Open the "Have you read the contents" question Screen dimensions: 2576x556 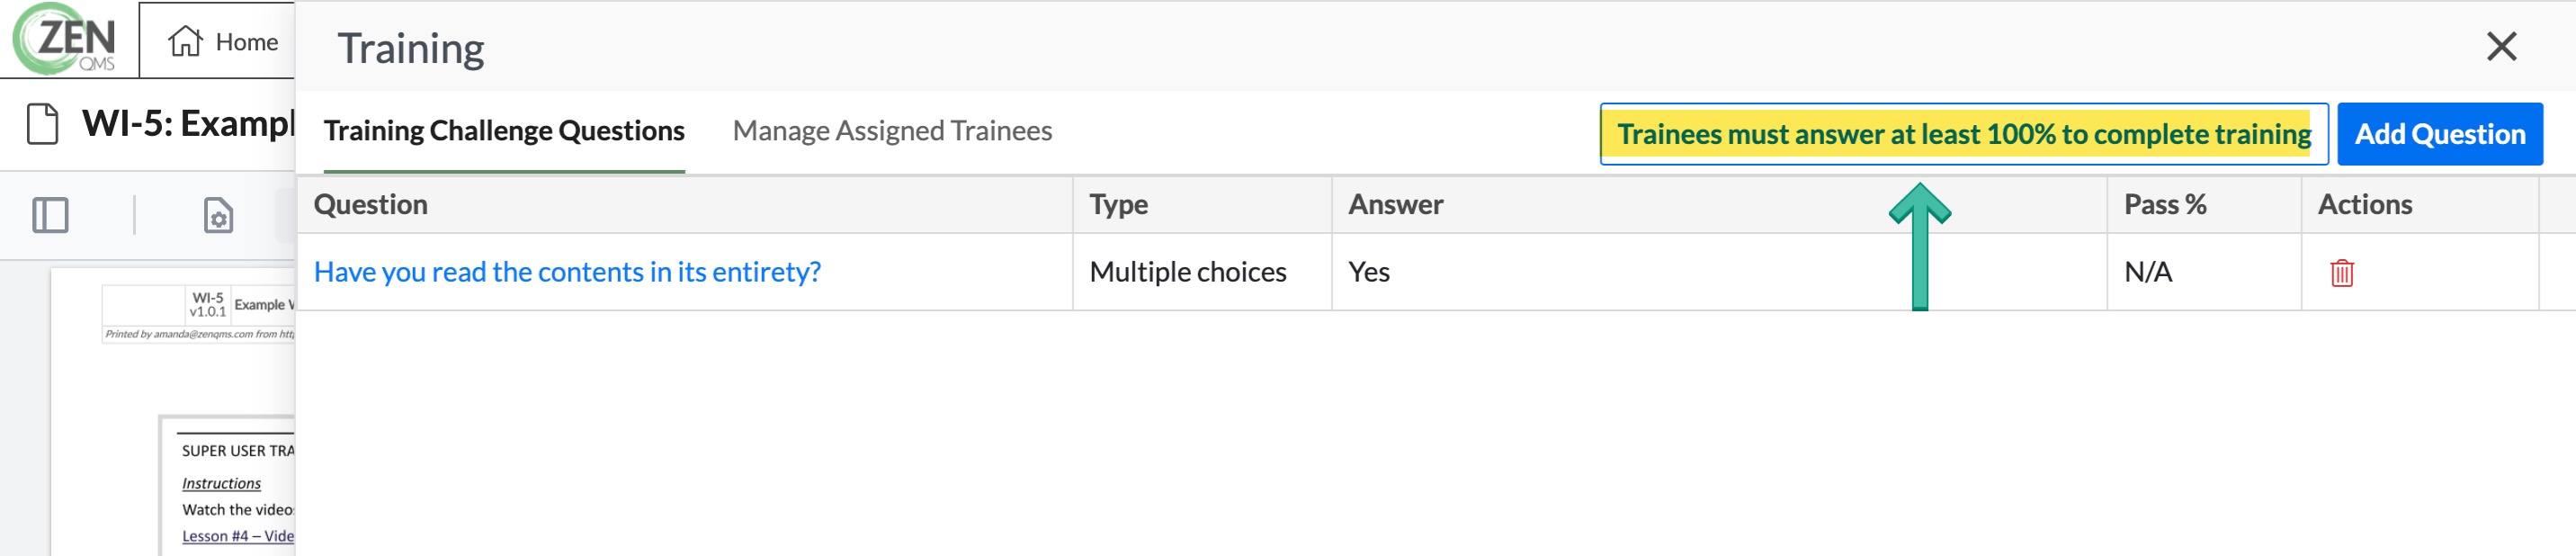567,272
